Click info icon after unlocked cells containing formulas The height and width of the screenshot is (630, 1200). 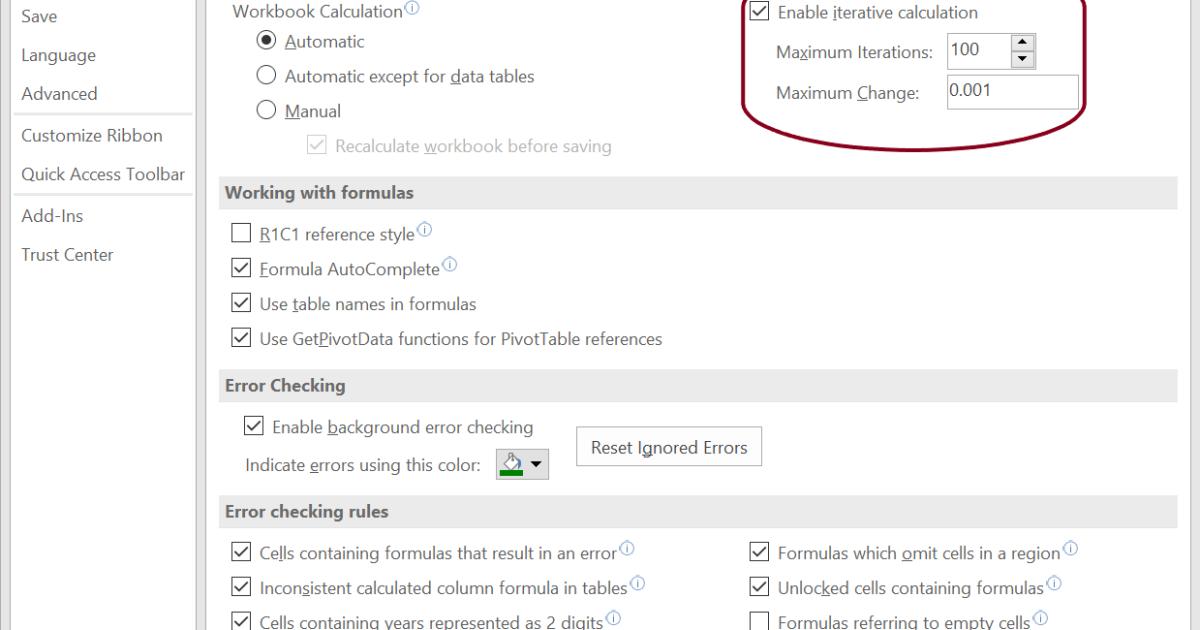pyautogui.click(x=1054, y=583)
